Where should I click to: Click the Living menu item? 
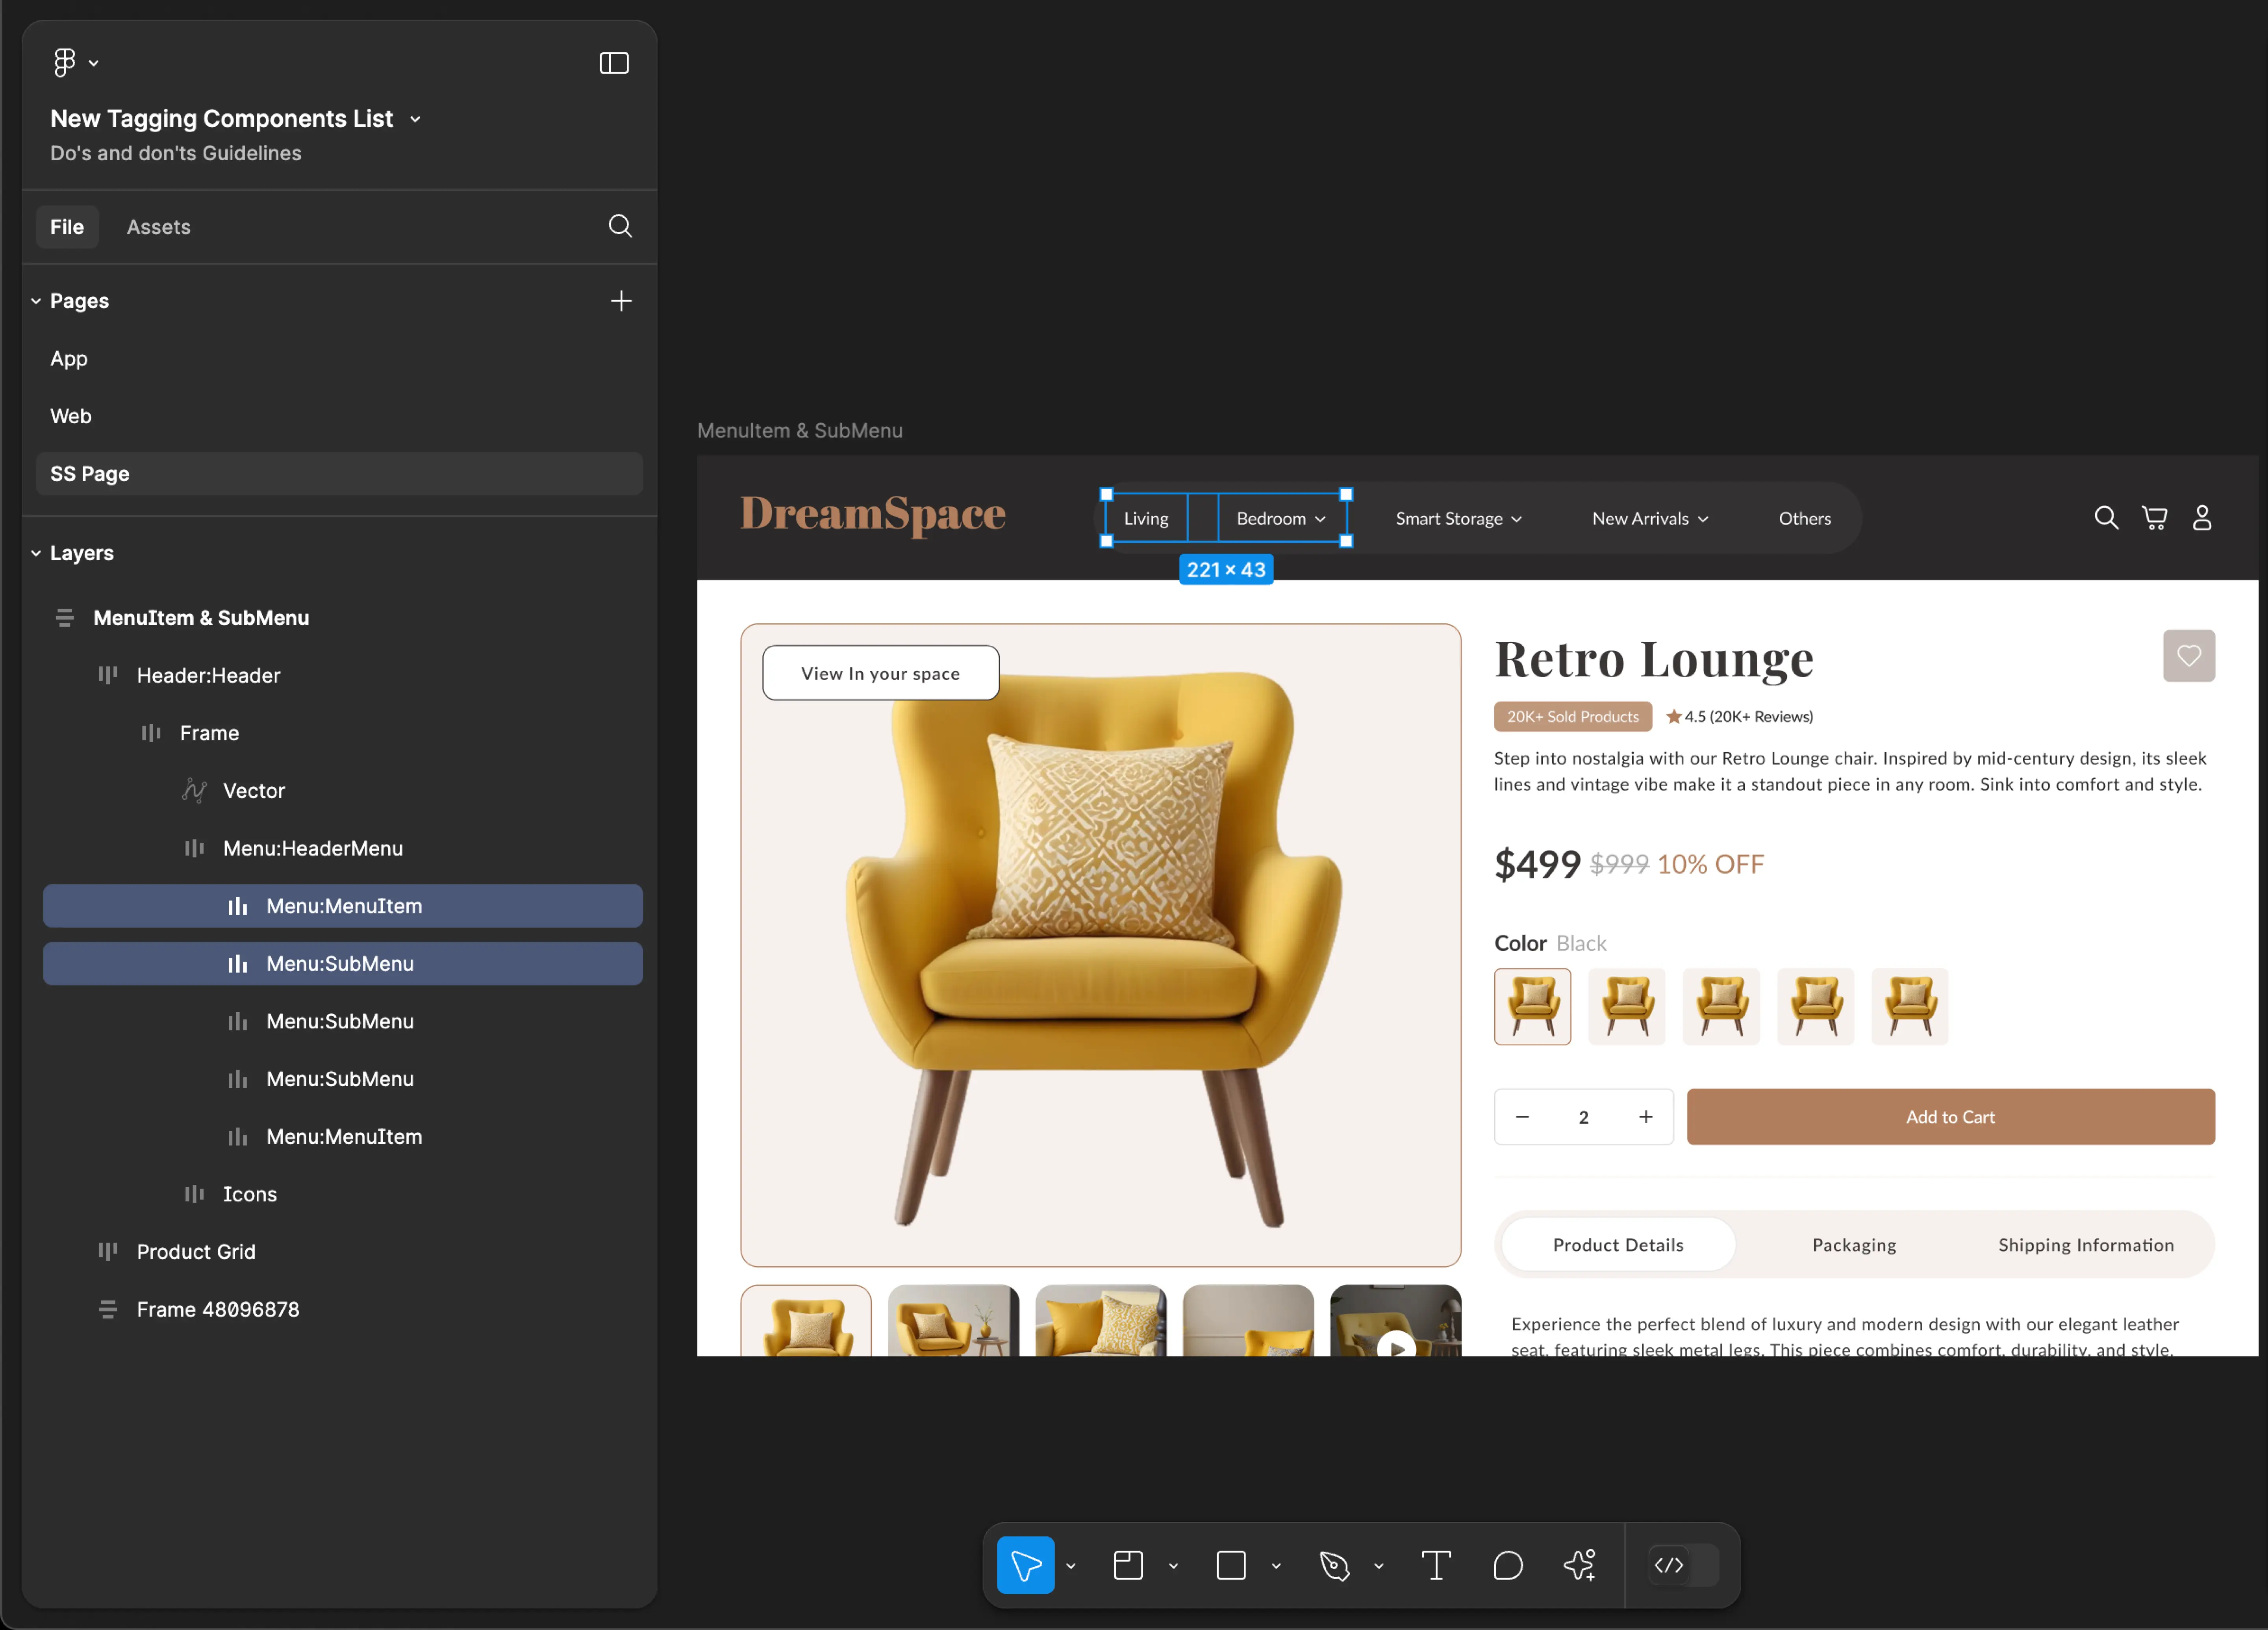[1146, 518]
